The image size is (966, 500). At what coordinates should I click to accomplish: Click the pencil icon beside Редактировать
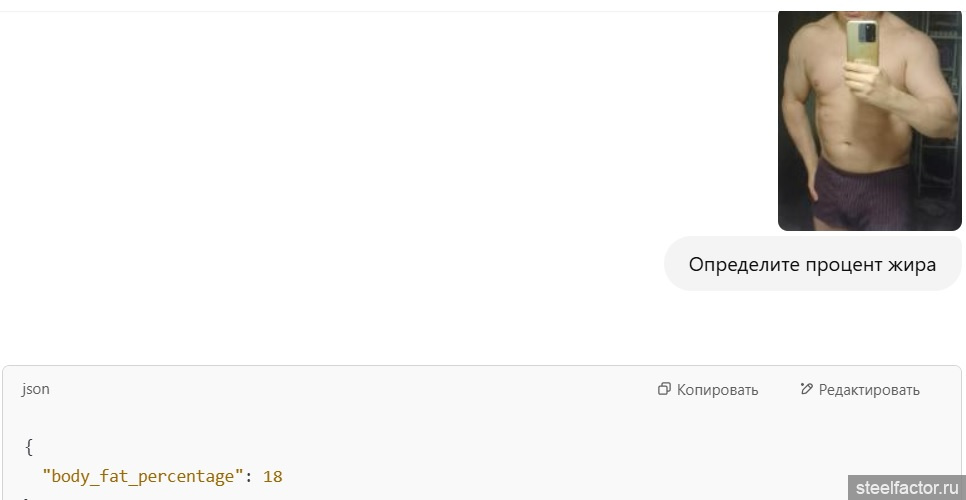[806, 389]
